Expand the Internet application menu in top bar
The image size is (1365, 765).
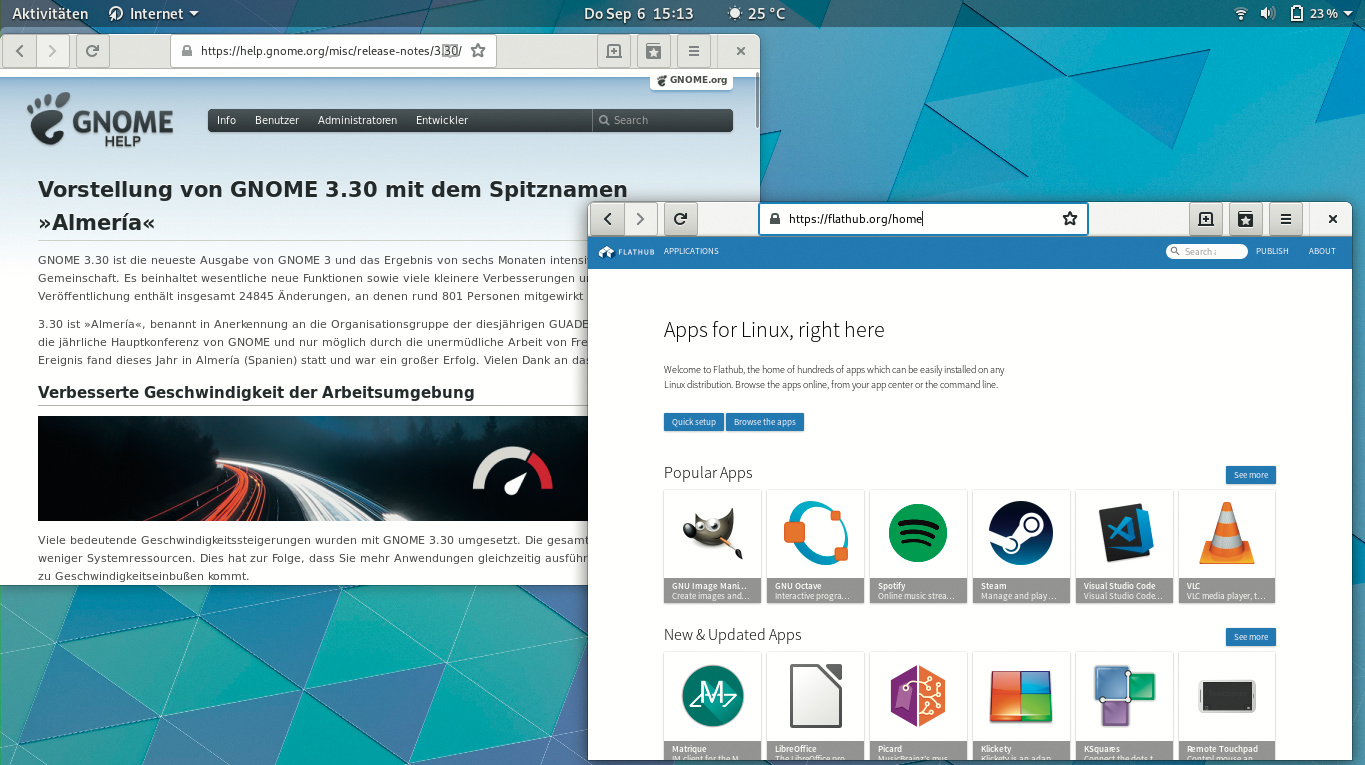click(153, 14)
